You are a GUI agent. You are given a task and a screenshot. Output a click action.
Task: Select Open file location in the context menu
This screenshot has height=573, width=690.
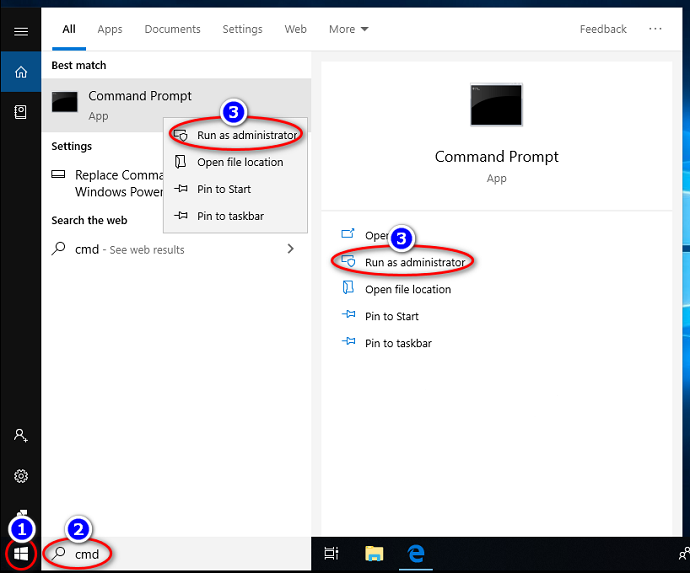[x=240, y=162]
